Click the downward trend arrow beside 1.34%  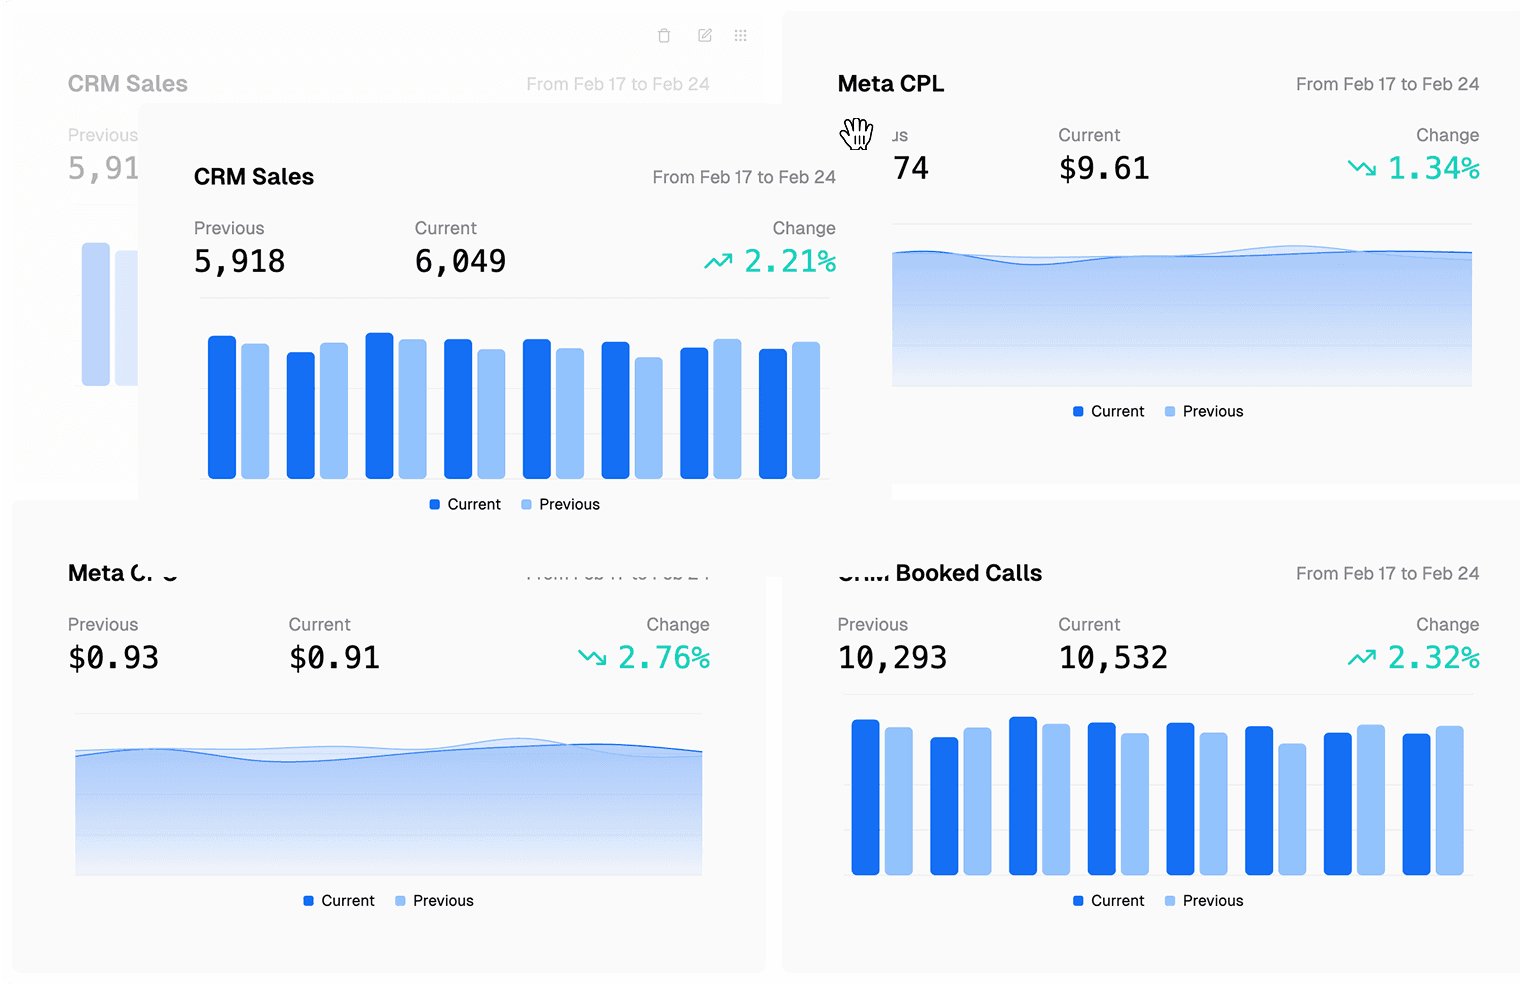pos(1362,168)
